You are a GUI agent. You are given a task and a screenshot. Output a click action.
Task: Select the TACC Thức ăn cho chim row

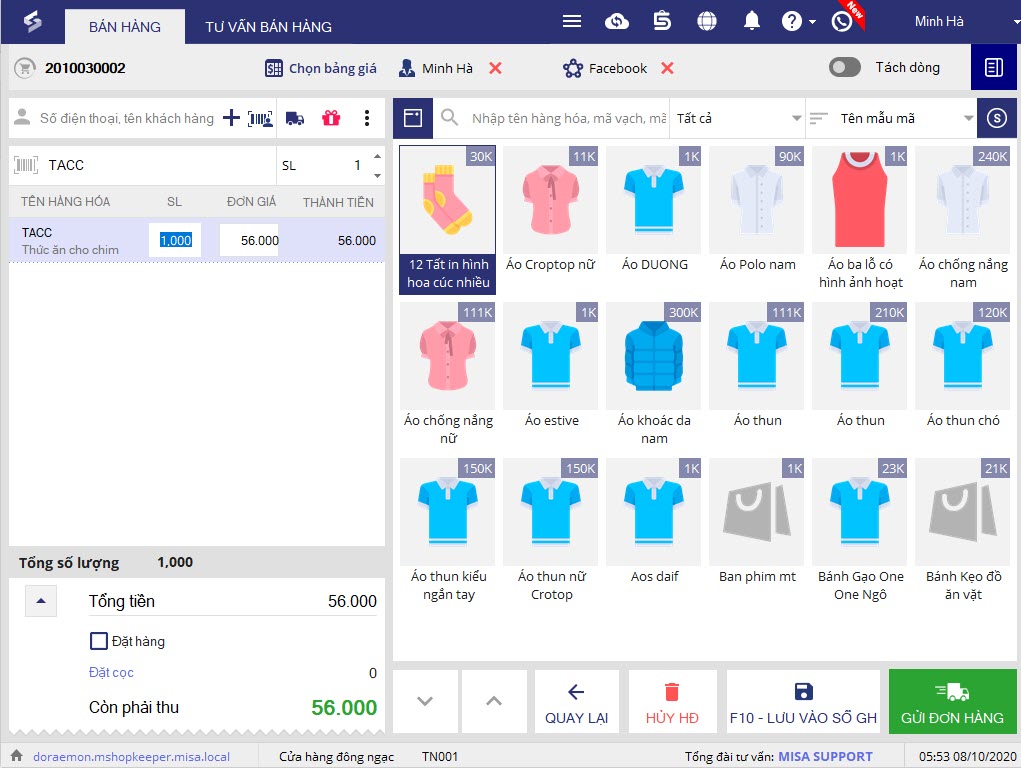click(197, 240)
